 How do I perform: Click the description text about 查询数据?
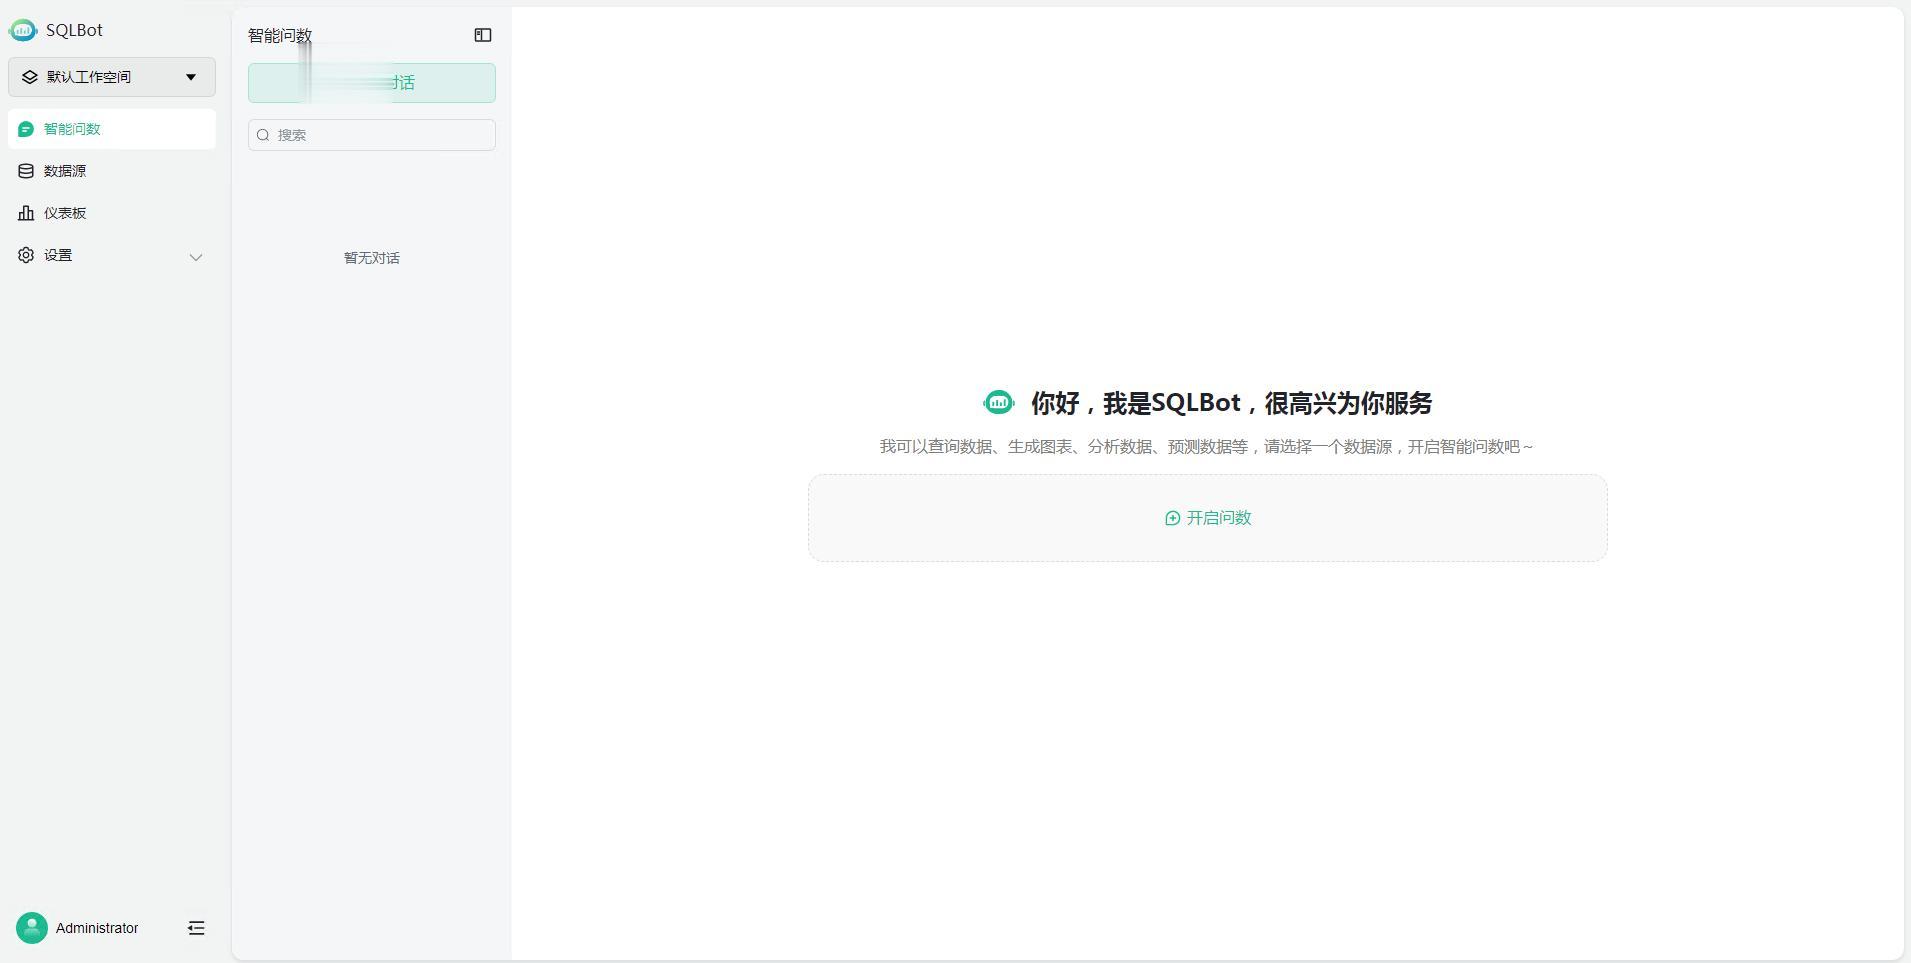1207,447
